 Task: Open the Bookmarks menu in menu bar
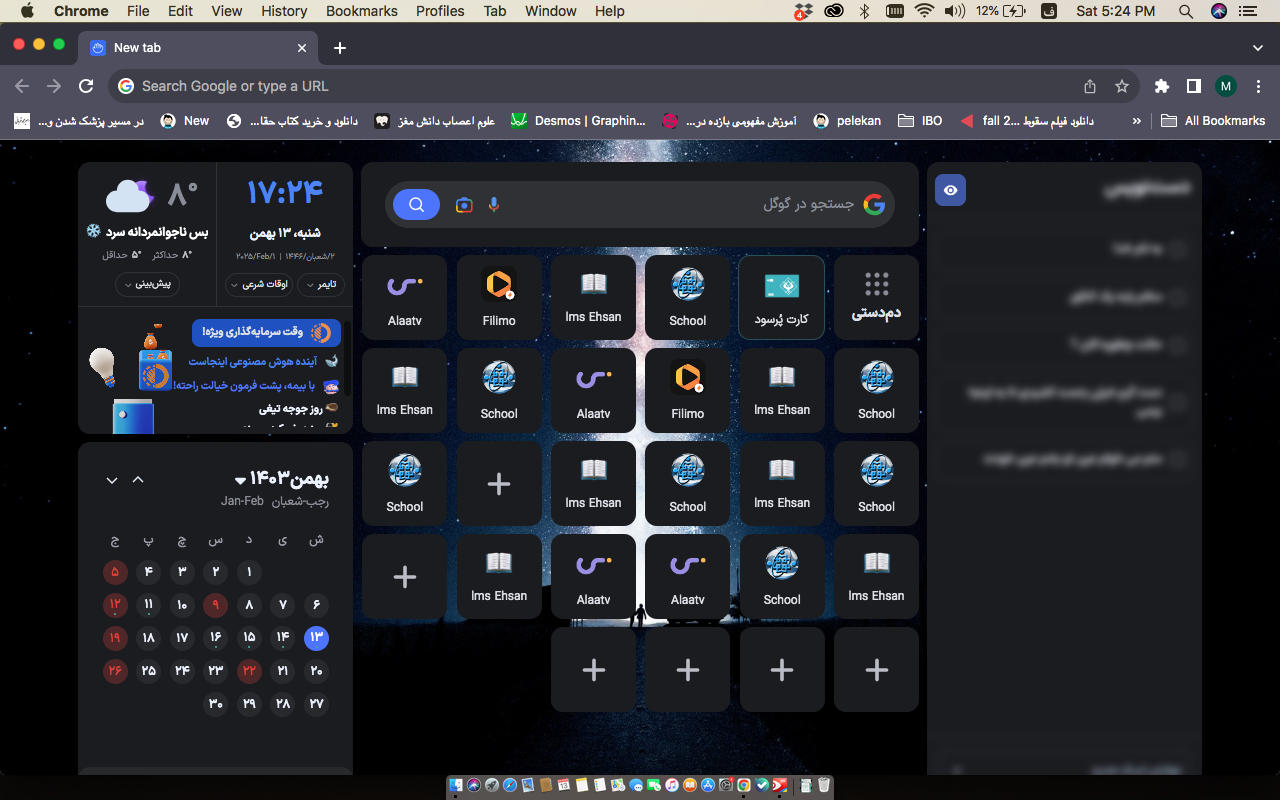click(361, 11)
